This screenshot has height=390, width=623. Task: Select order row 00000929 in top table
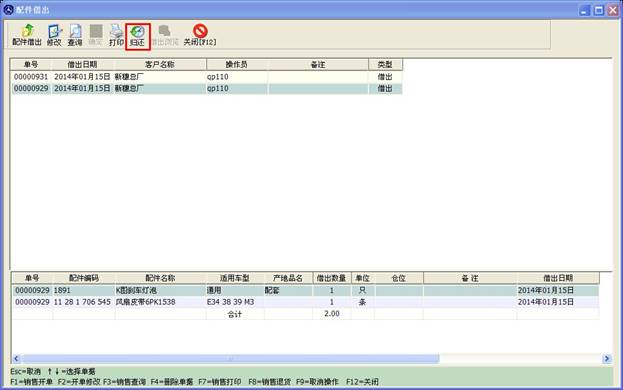(x=207, y=88)
